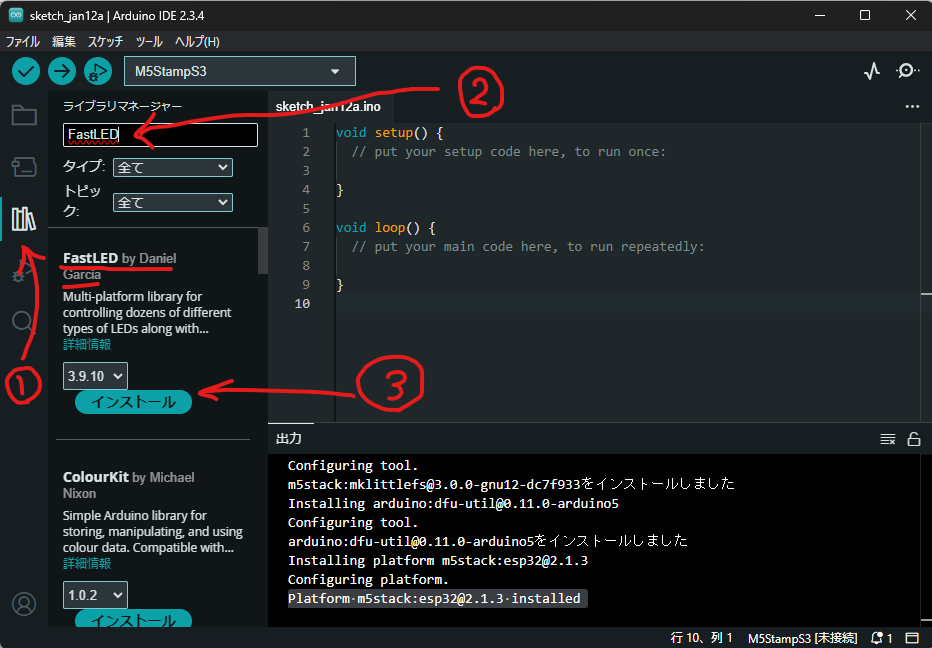Image resolution: width=932 pixels, height=648 pixels.
Task: Click the 出力 panel header label
Action: [289, 439]
